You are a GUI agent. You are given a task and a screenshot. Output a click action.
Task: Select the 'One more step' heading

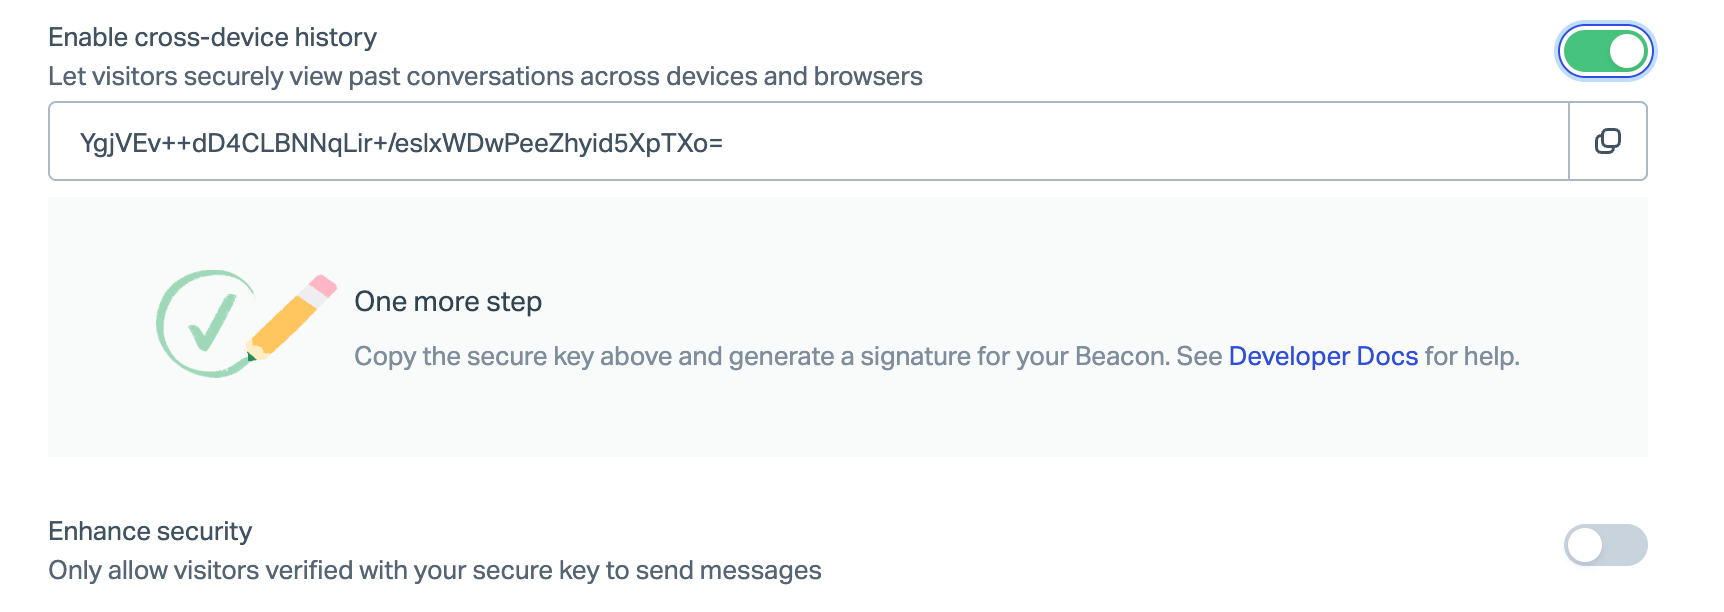coord(448,301)
